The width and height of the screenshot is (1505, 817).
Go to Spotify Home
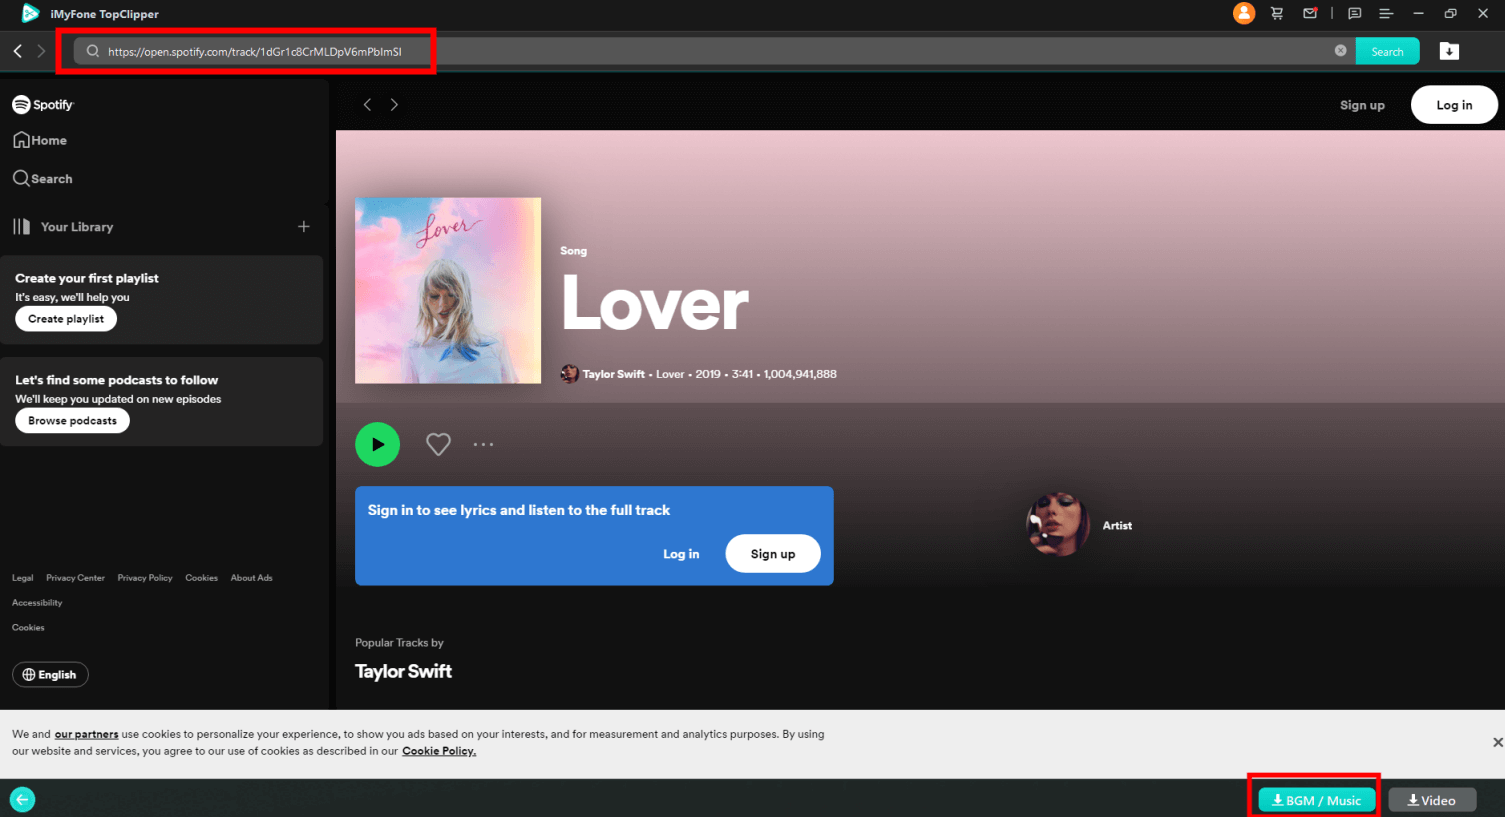tap(40, 140)
